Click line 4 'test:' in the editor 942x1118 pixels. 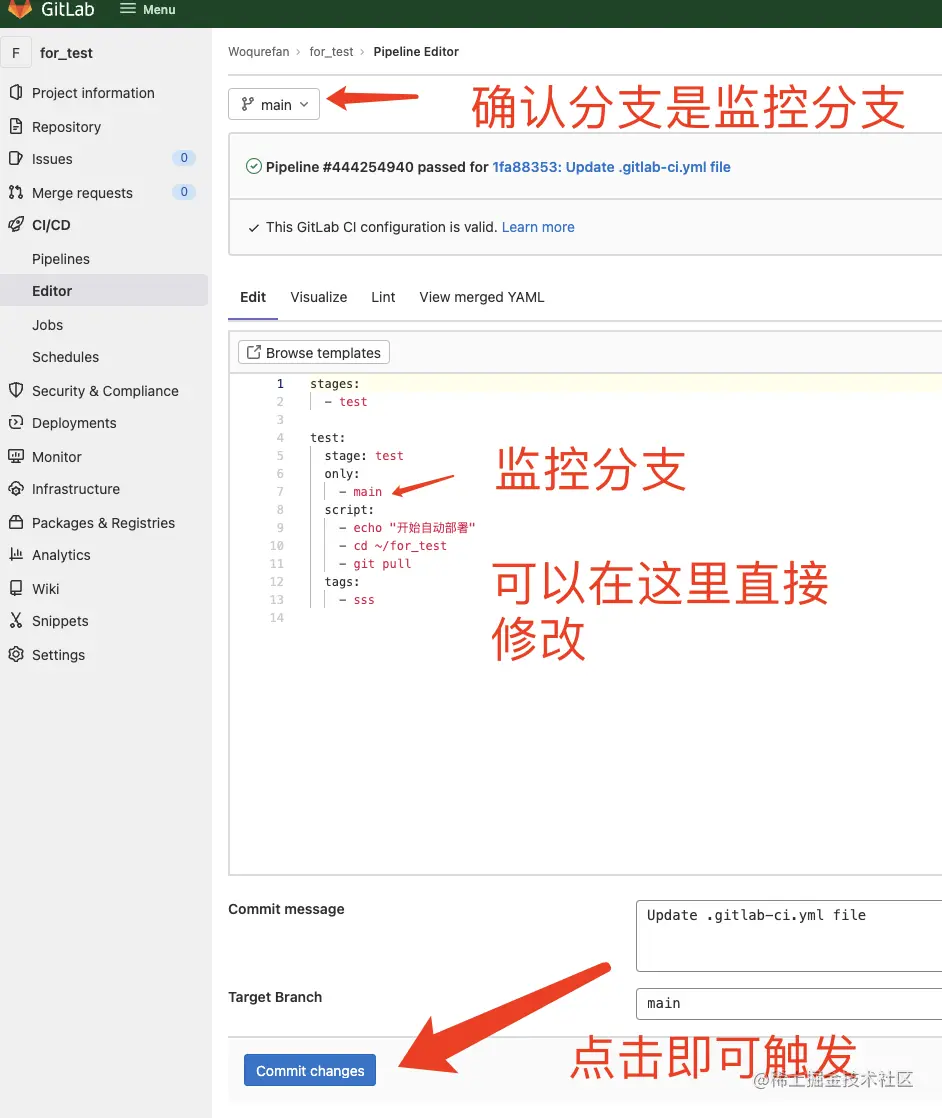pos(327,438)
